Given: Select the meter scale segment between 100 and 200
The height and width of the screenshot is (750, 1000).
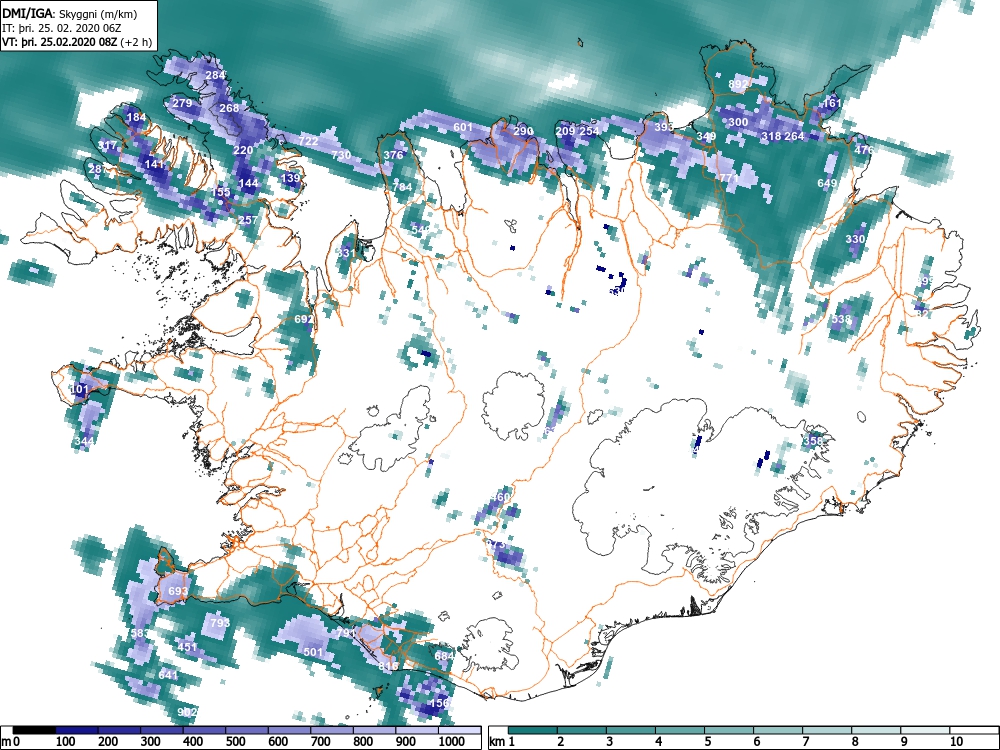Looking at the screenshot, I should point(77,731).
